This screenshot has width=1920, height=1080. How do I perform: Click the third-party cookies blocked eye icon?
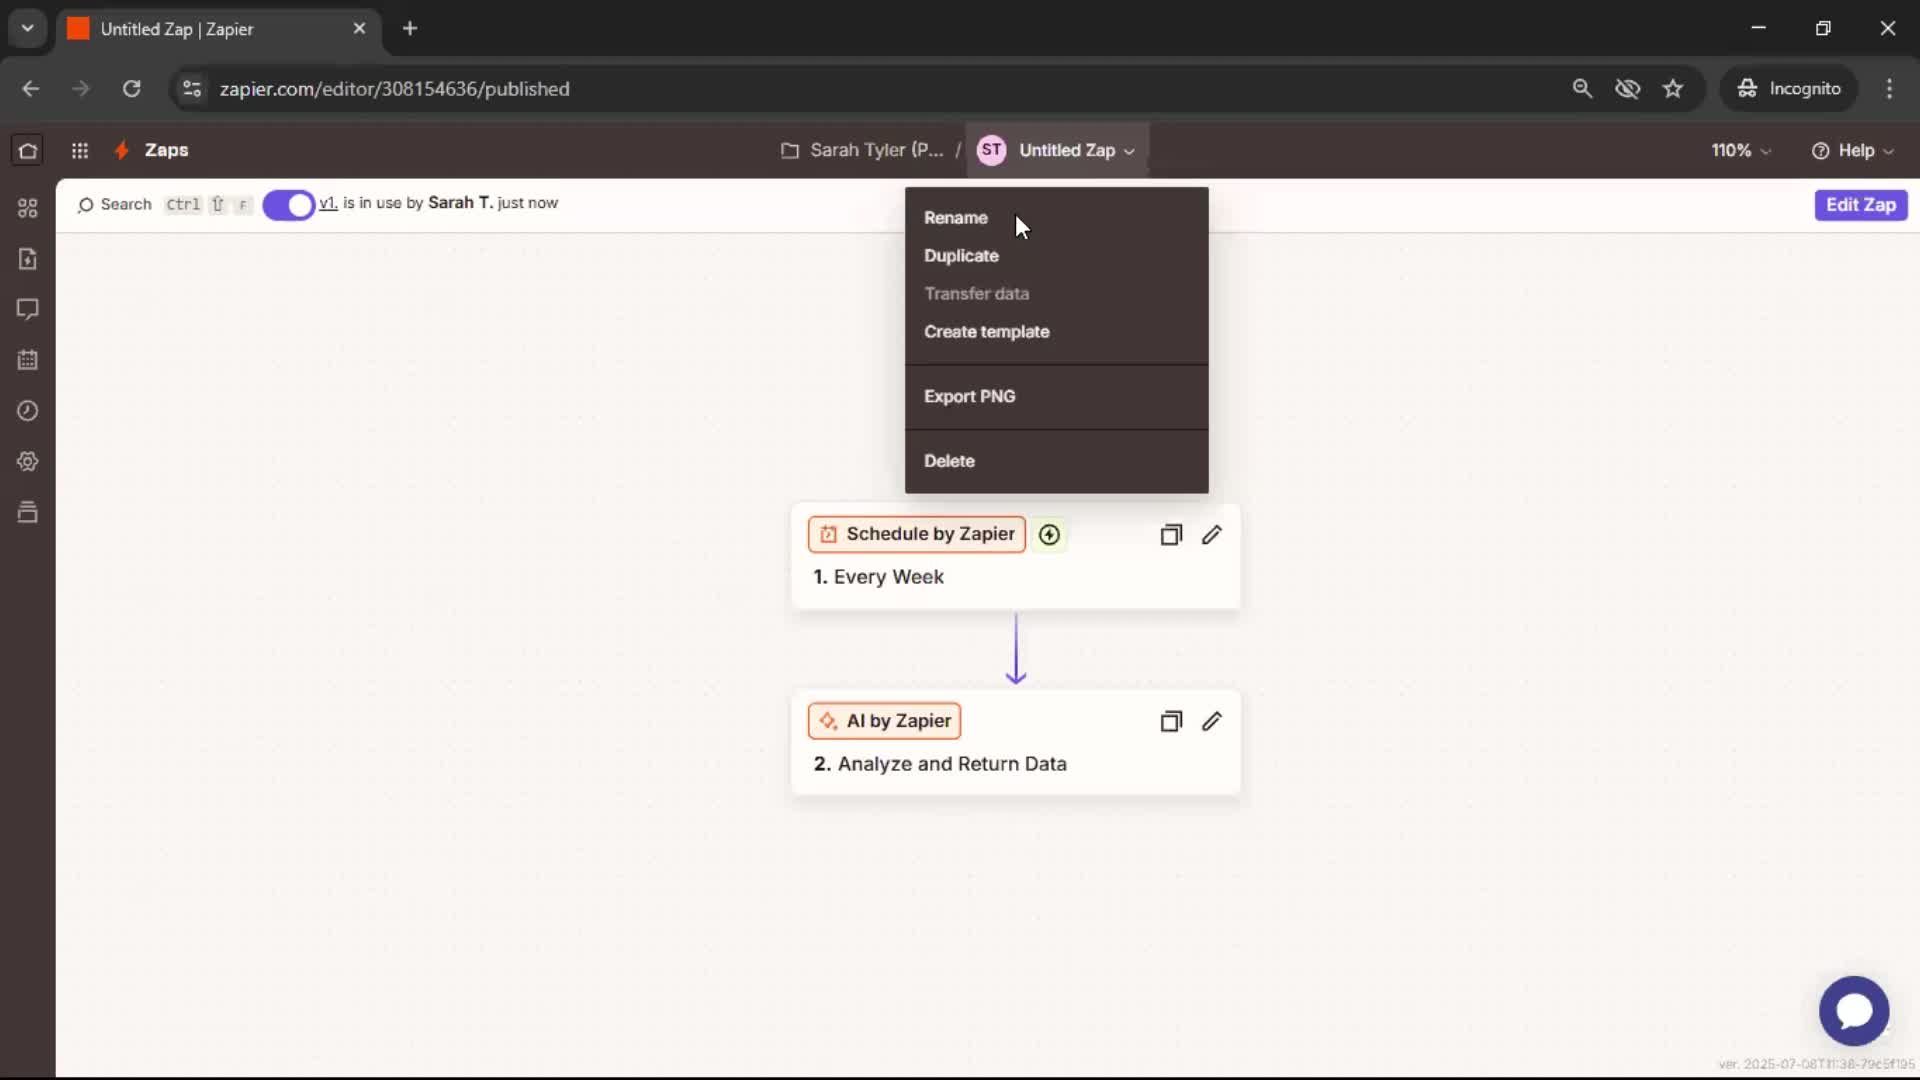coord(1628,88)
